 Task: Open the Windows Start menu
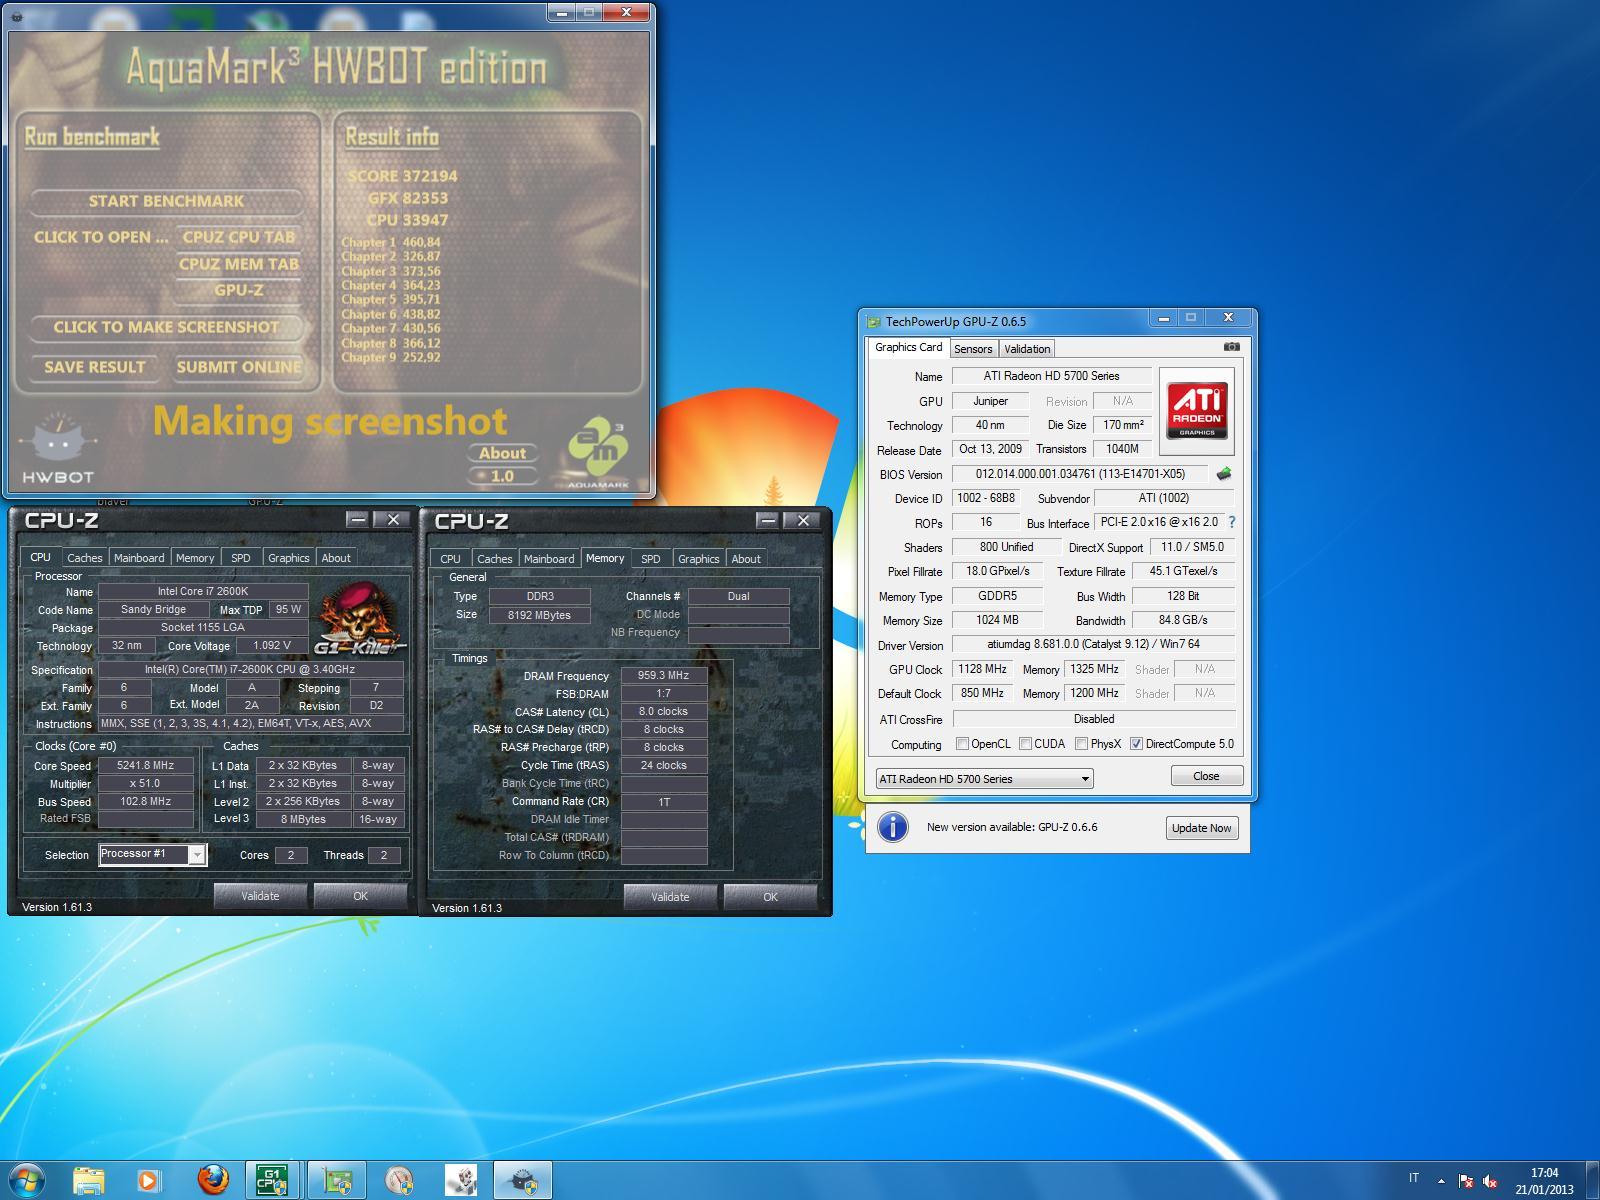26,1180
